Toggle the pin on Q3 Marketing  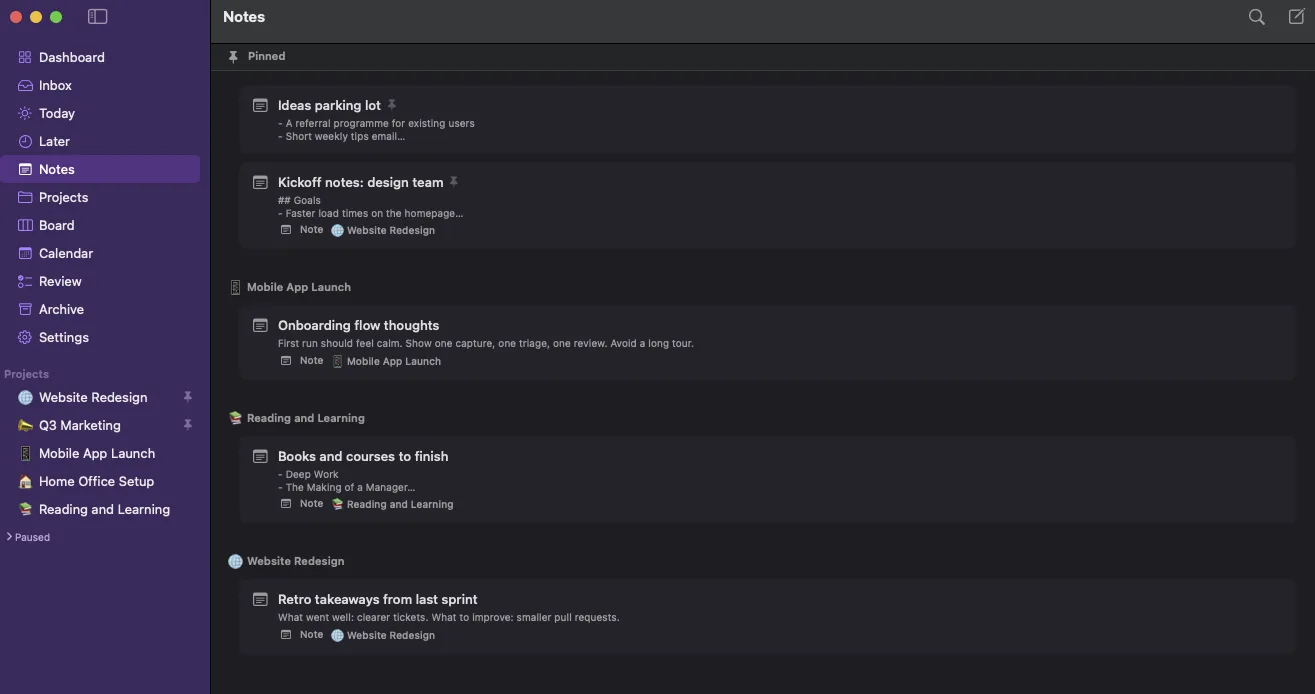point(187,425)
